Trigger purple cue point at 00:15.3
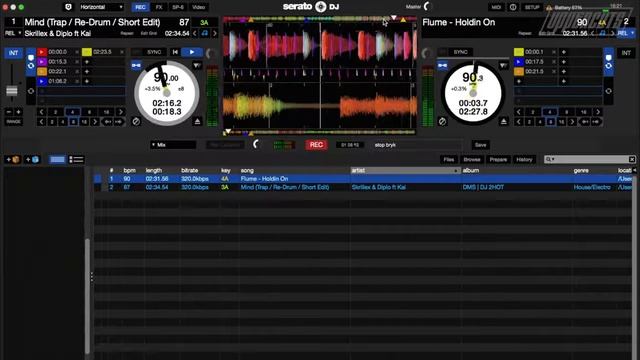The width and height of the screenshot is (640, 360). [42, 62]
